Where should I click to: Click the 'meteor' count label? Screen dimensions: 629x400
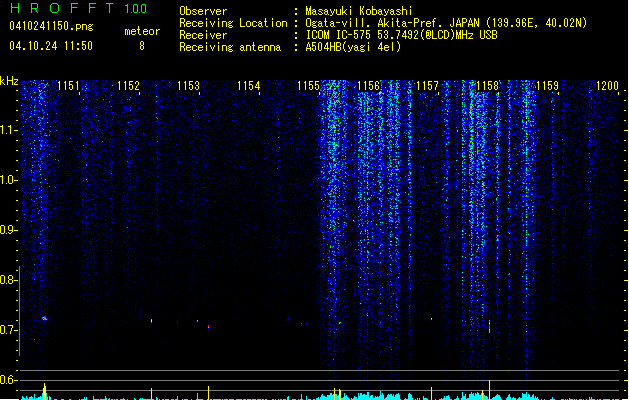coord(142,31)
